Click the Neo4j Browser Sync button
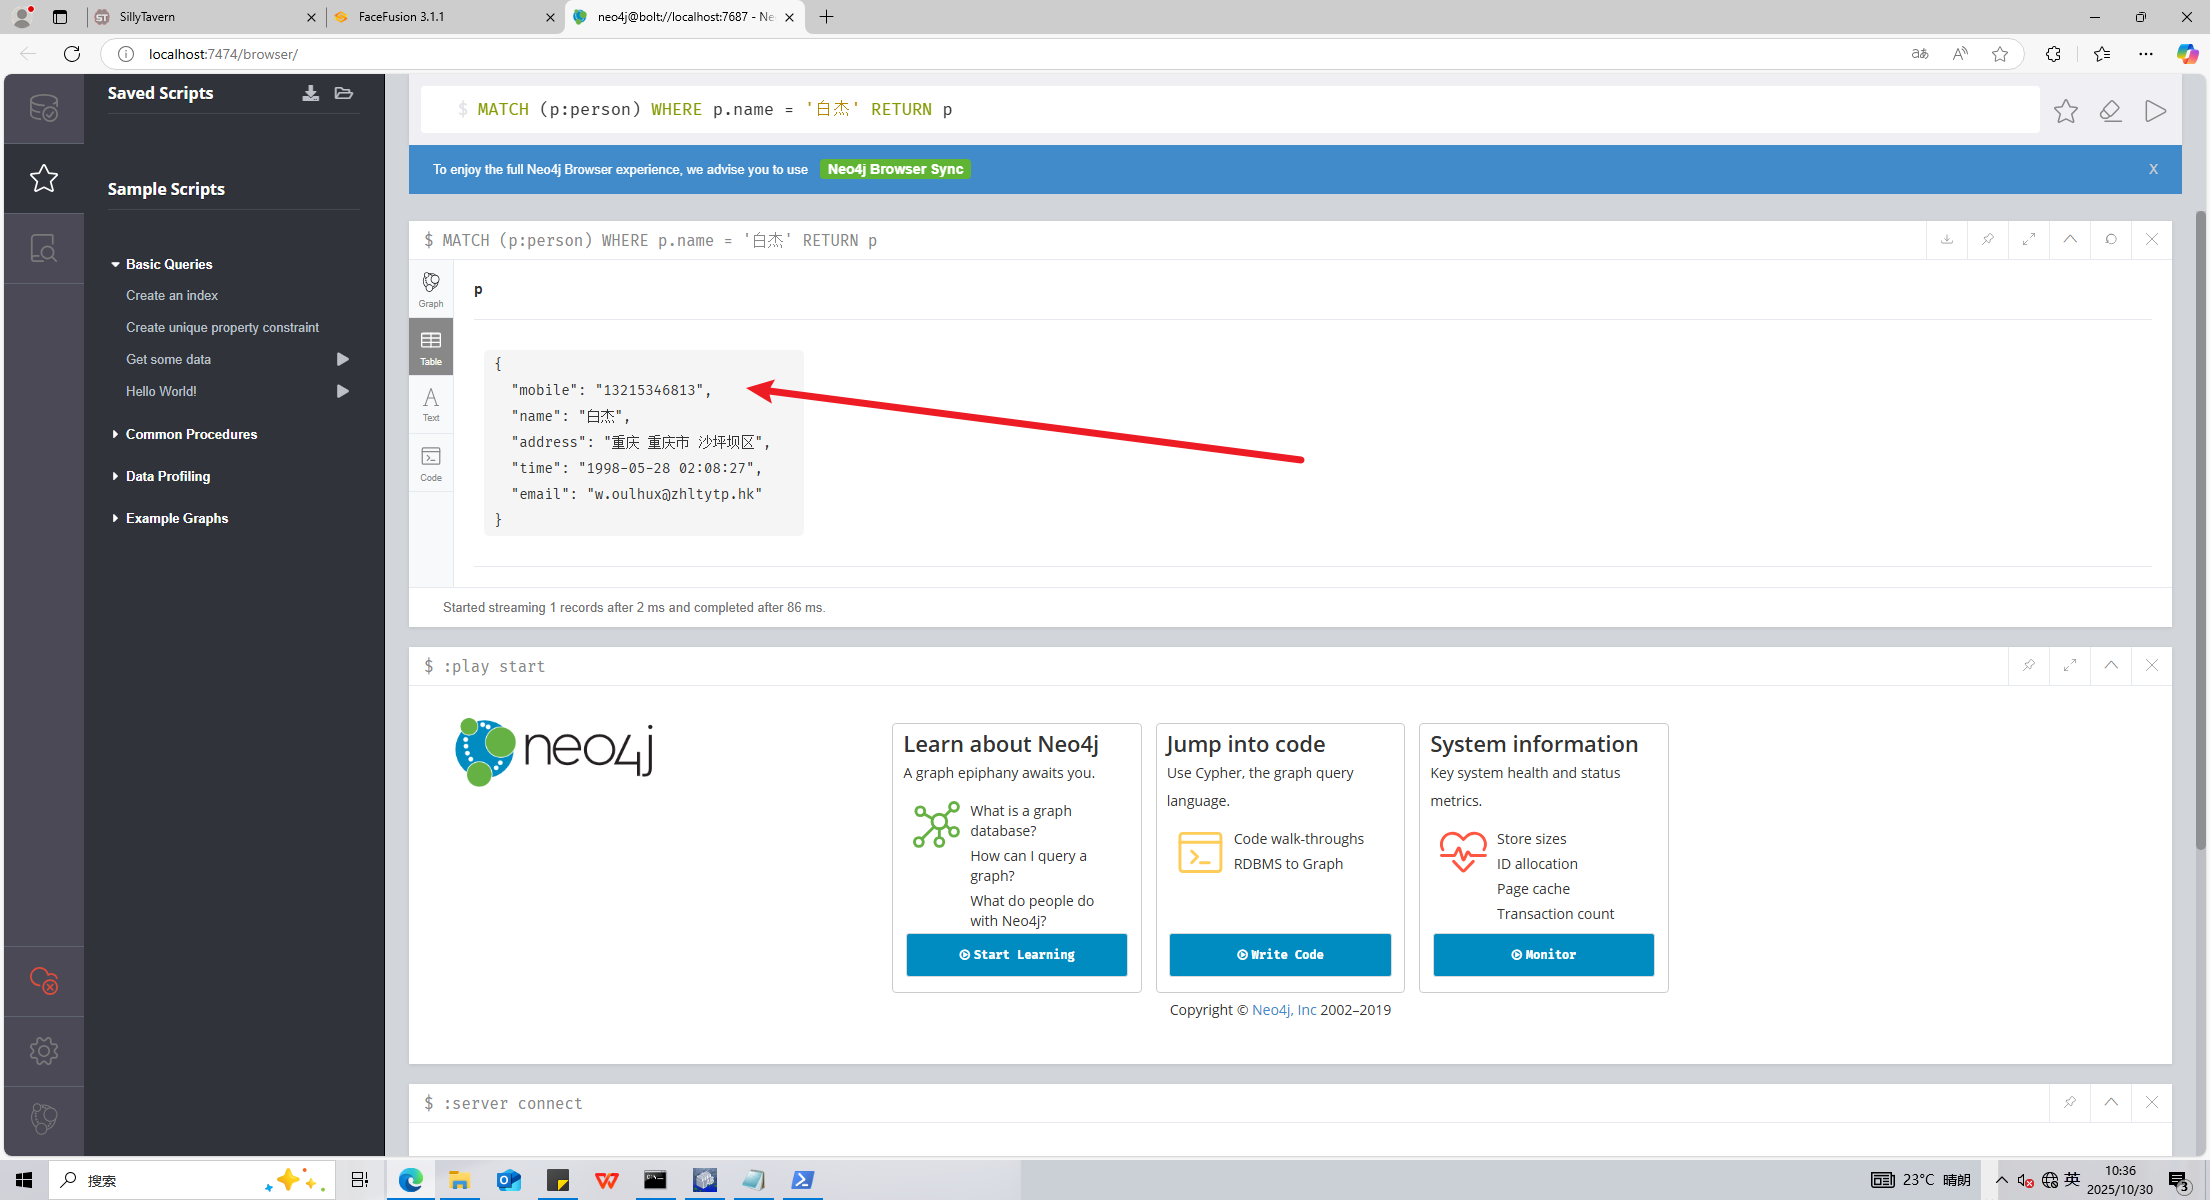This screenshot has width=2210, height=1200. 895,170
